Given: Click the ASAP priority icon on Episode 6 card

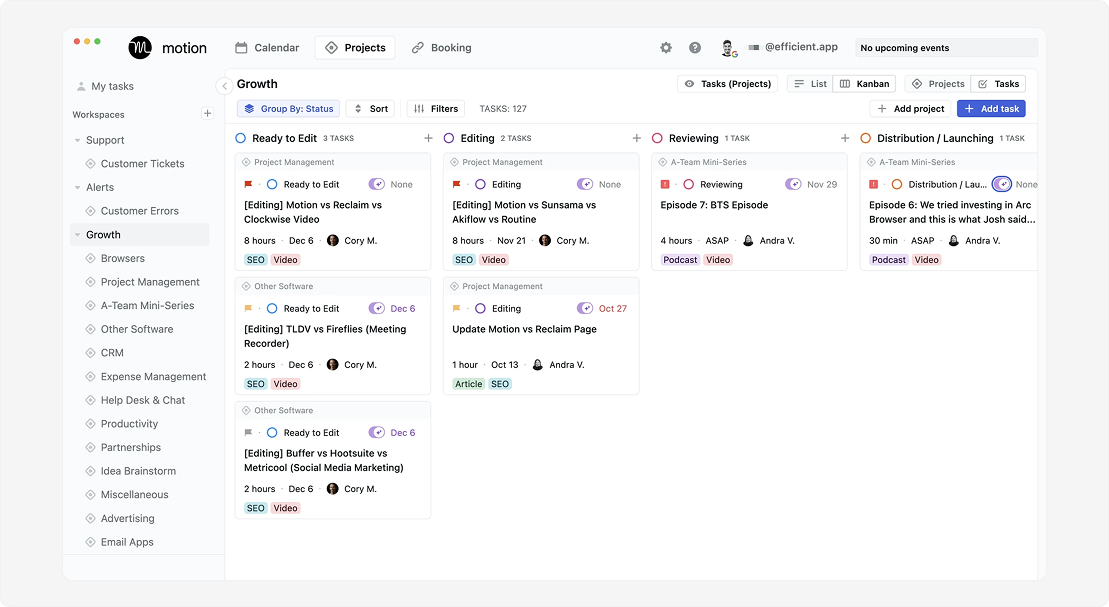Looking at the screenshot, I should 873,184.
